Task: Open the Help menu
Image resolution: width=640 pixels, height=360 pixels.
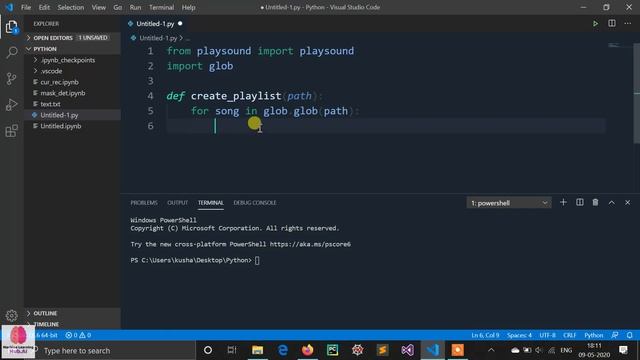Action: (x=188, y=7)
